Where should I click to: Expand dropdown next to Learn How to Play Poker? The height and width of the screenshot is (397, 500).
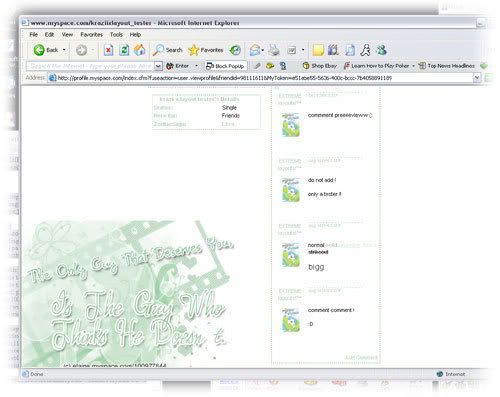[413, 66]
